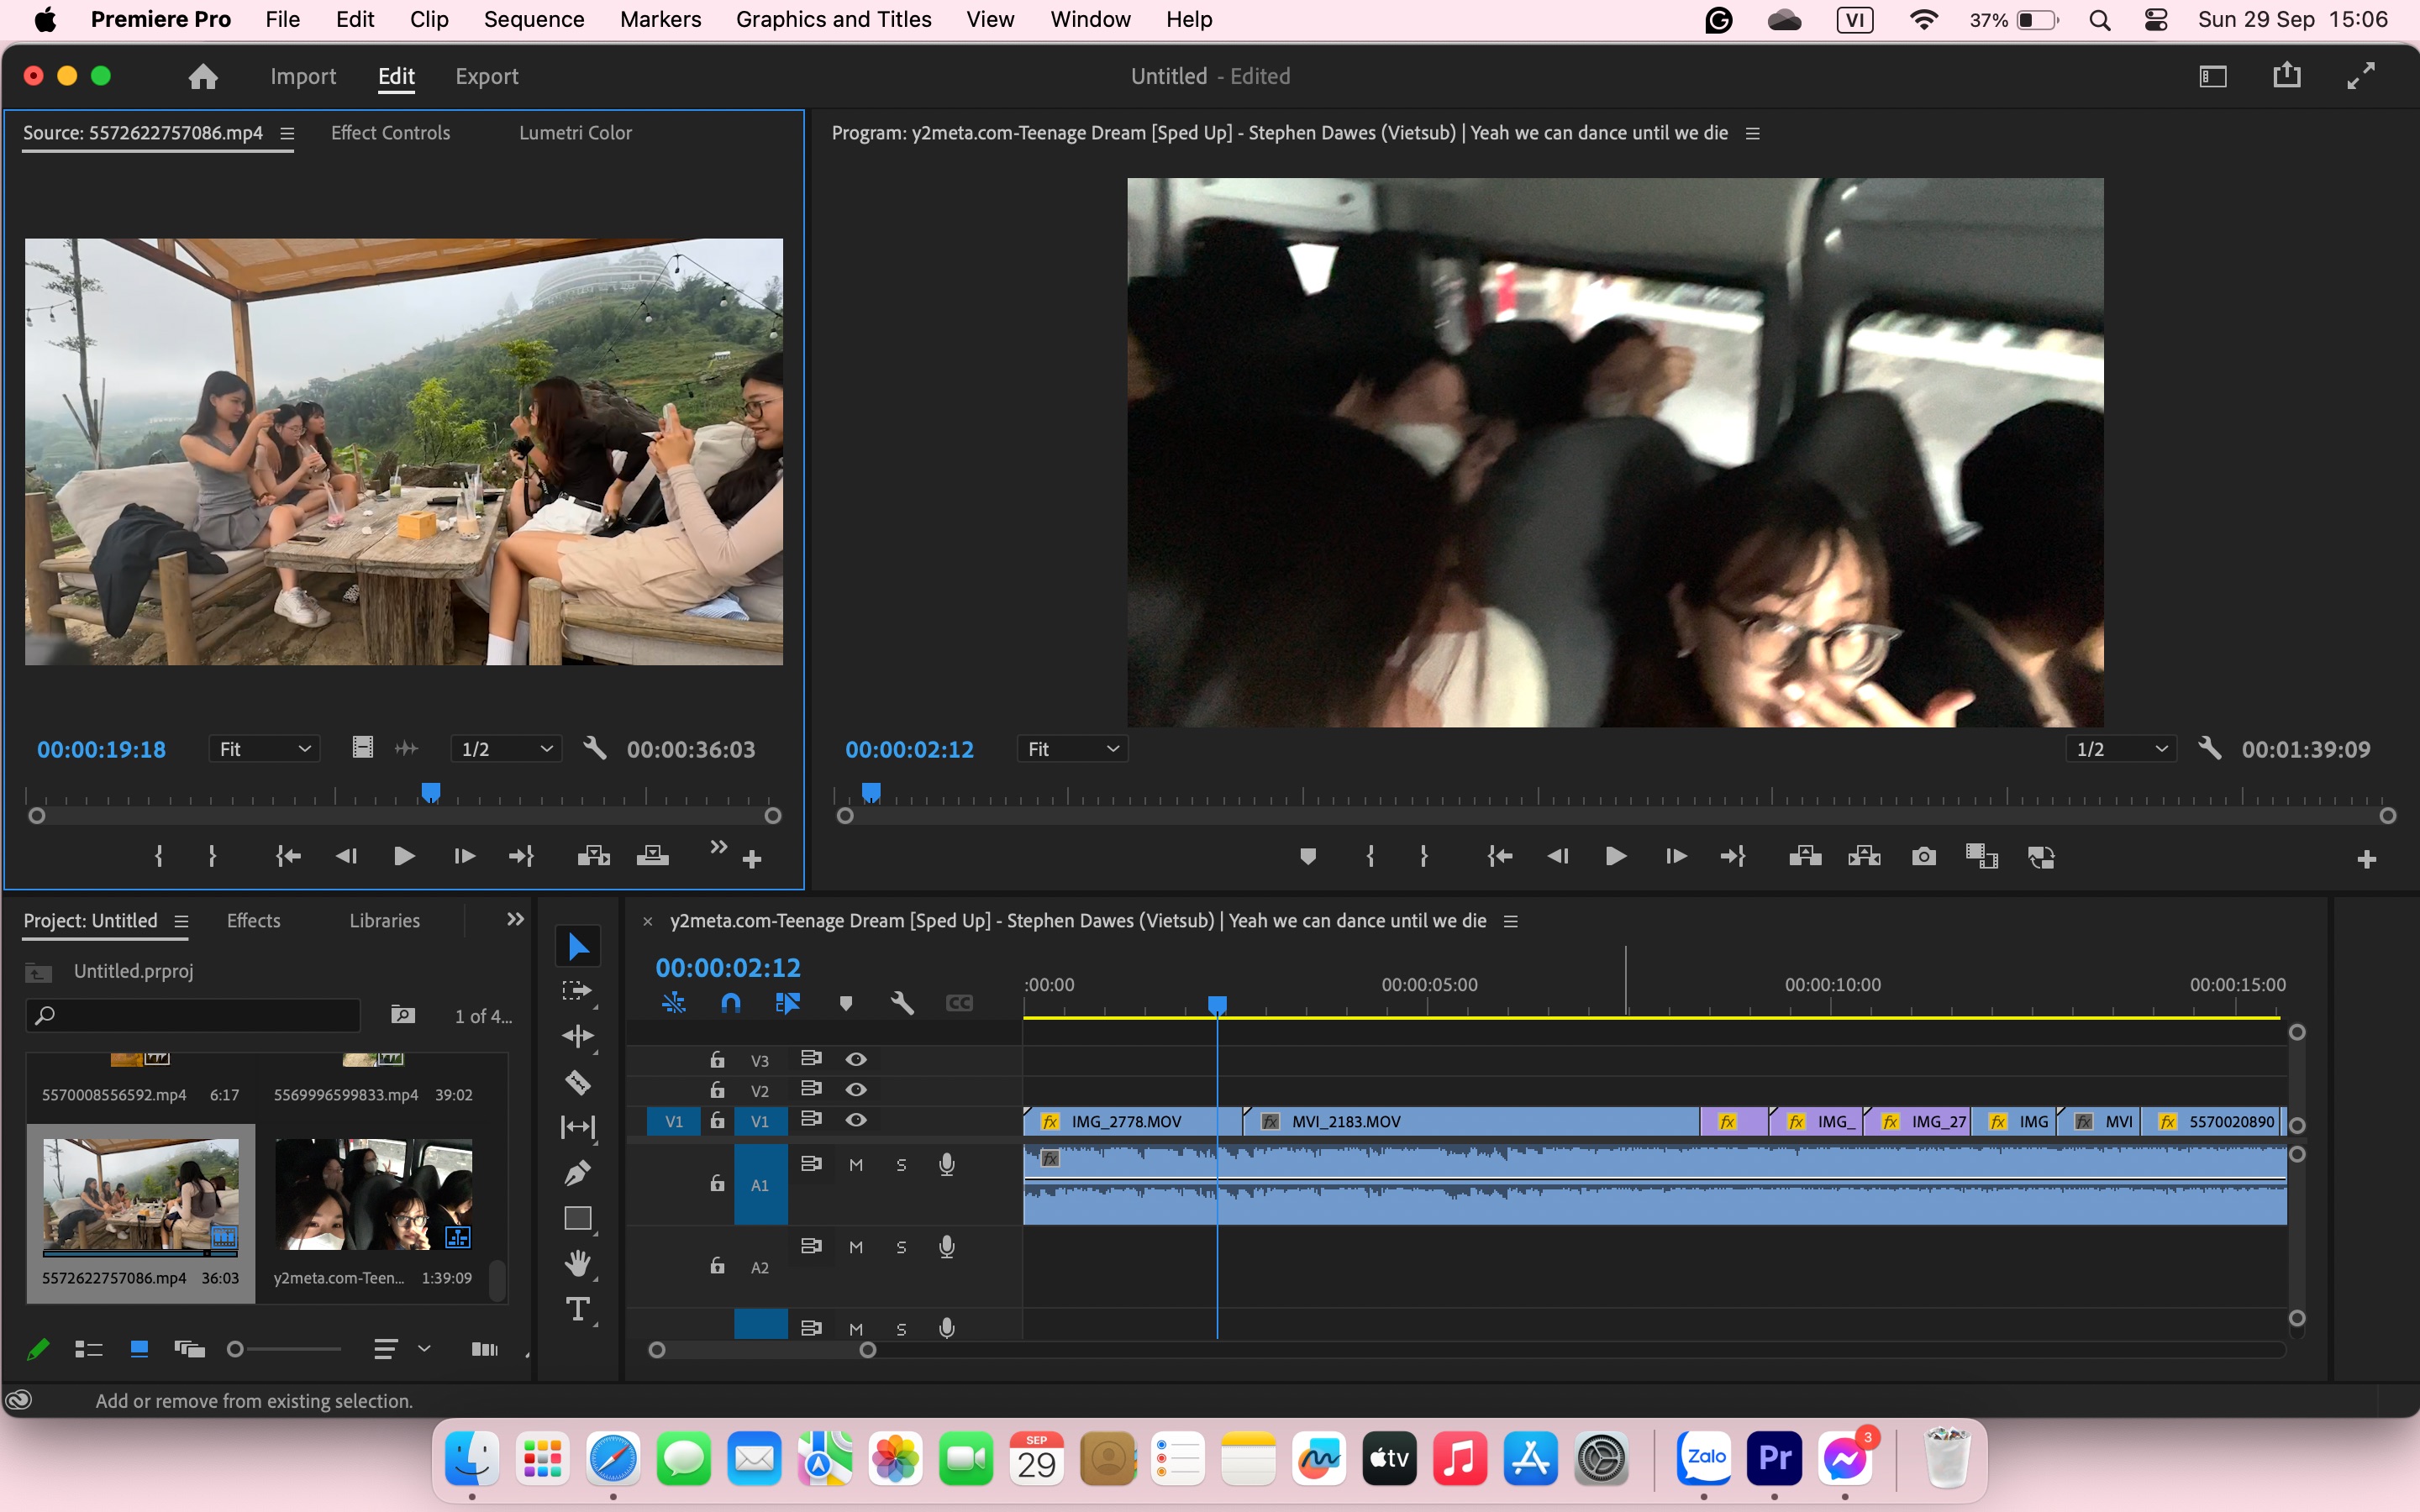Open Source monitor Fit zoom dropdown
This screenshot has width=2420, height=1512.
click(x=264, y=749)
